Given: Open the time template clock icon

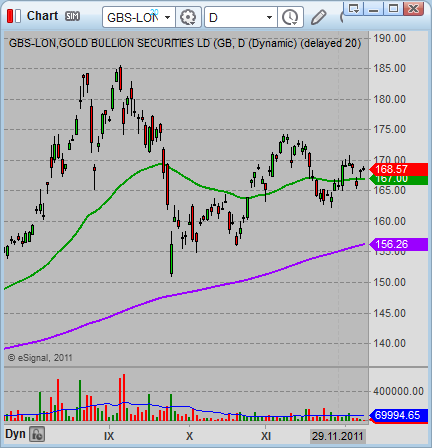Looking at the screenshot, I should pos(290,17).
